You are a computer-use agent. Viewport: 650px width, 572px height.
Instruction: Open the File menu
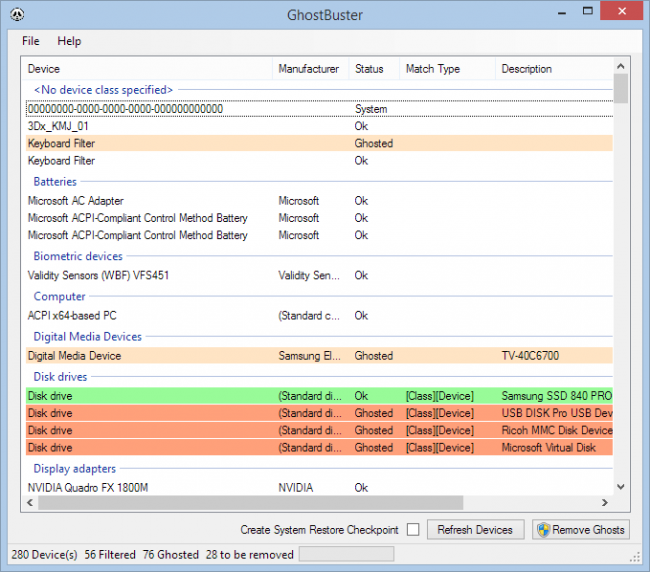(31, 41)
